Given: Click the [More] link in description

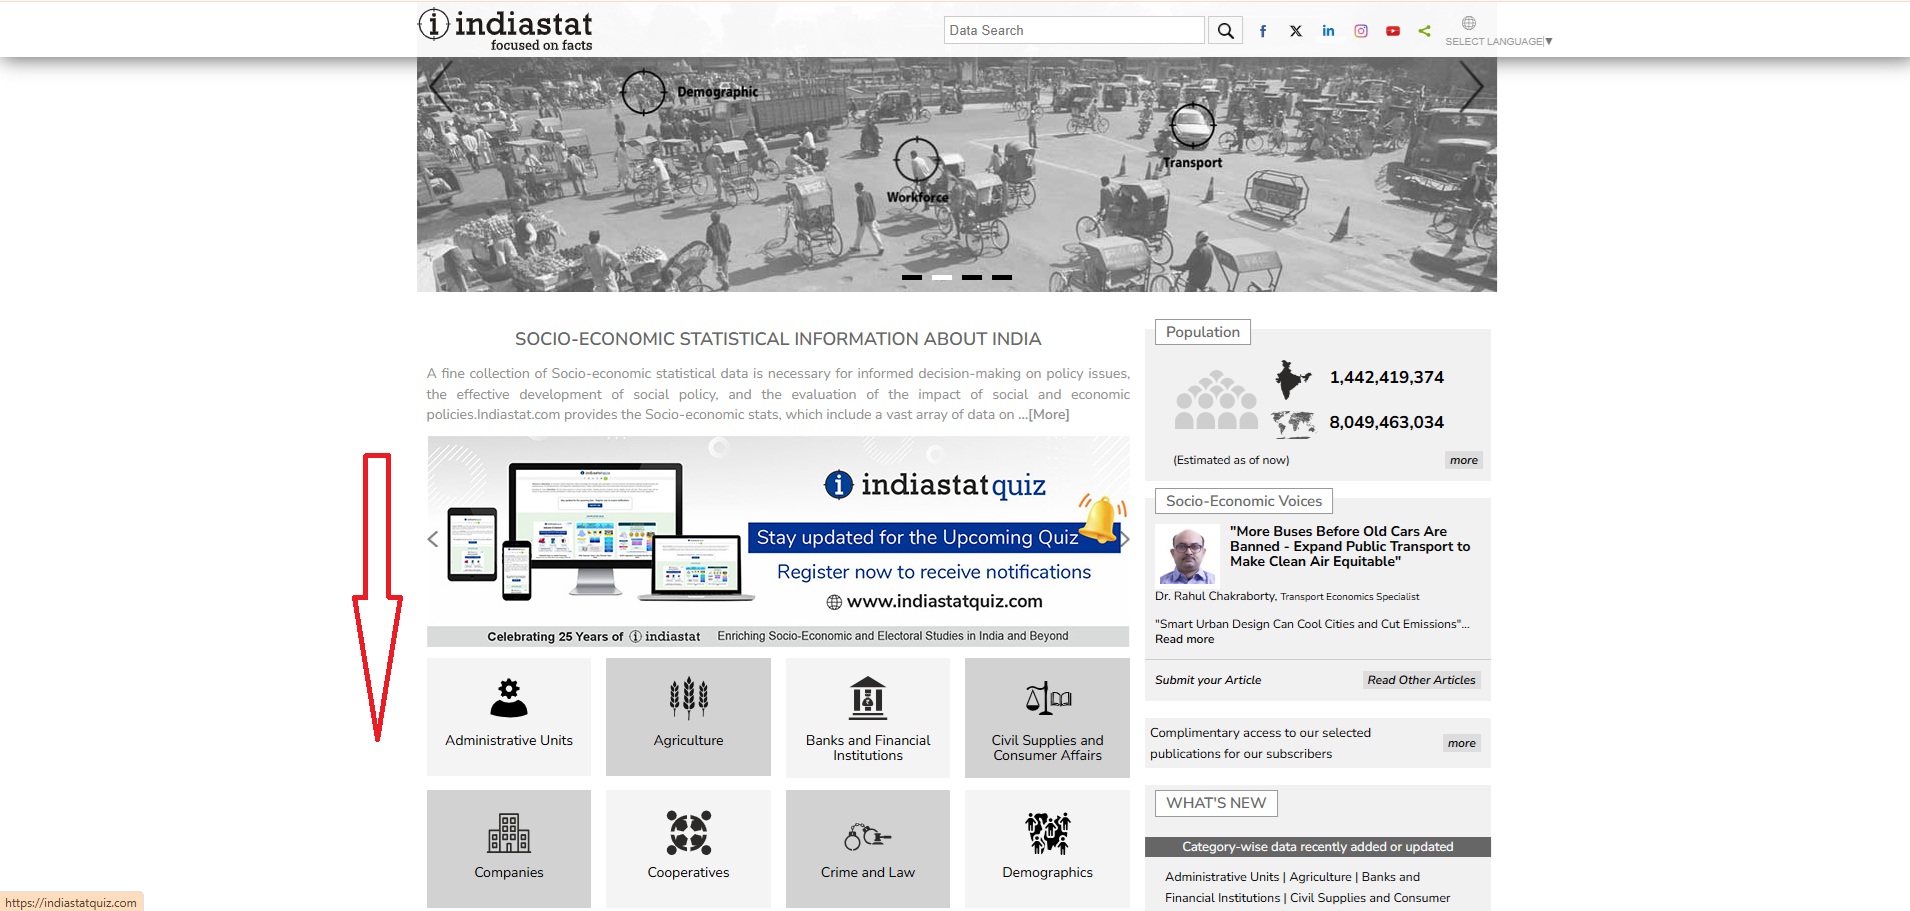Looking at the screenshot, I should point(1048,415).
